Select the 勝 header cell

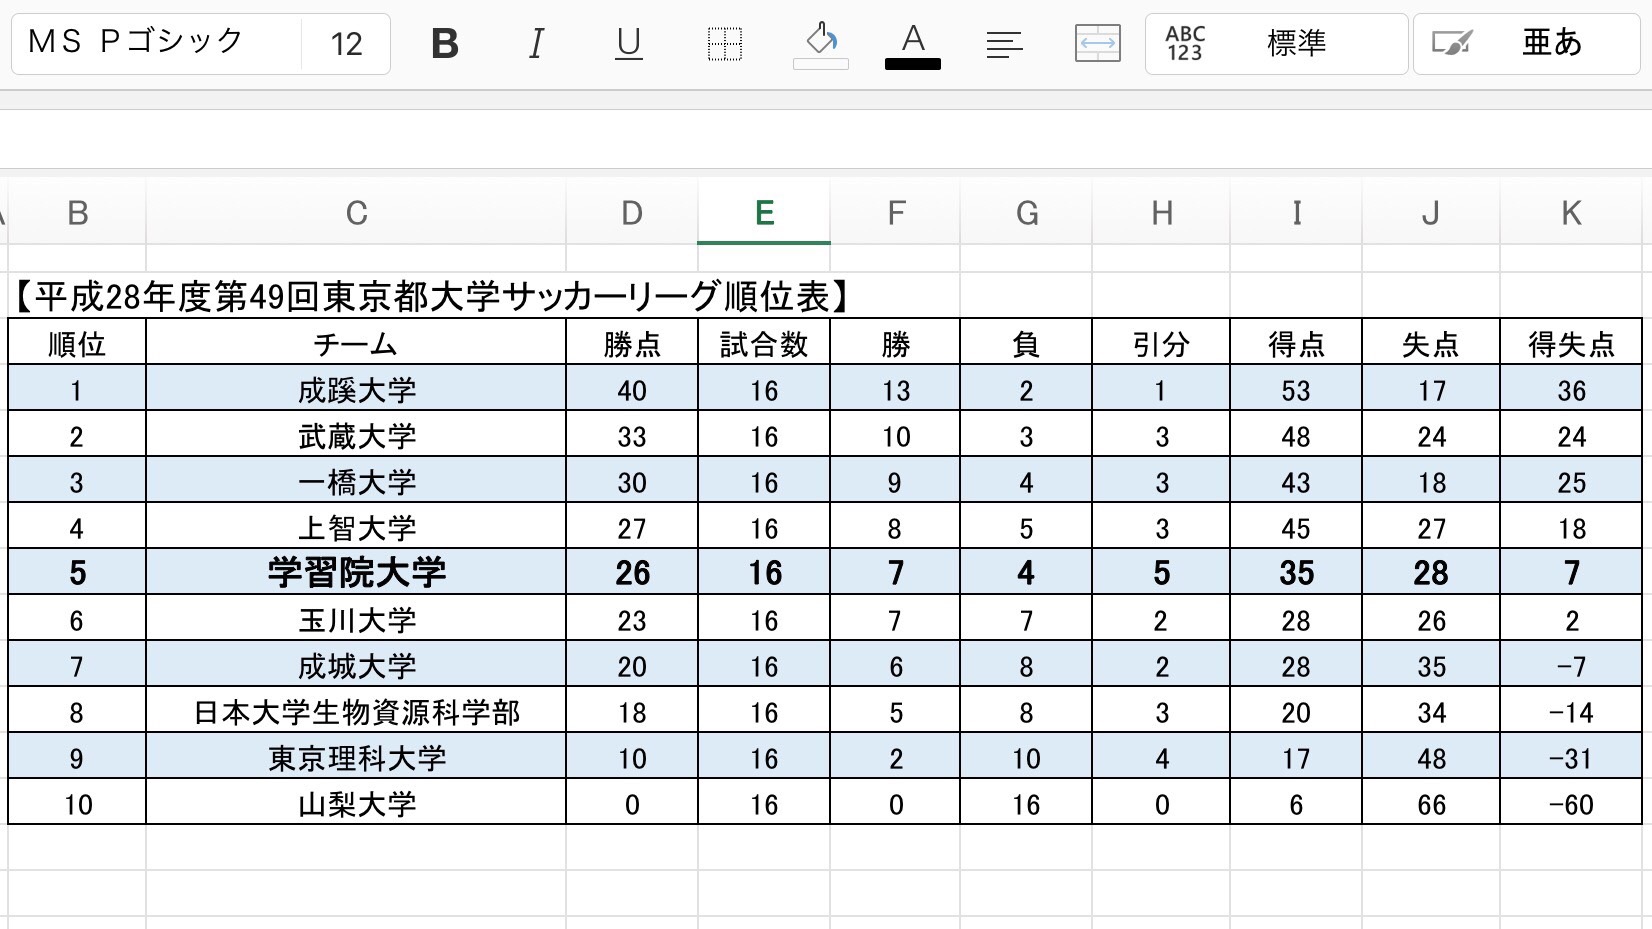tap(895, 343)
